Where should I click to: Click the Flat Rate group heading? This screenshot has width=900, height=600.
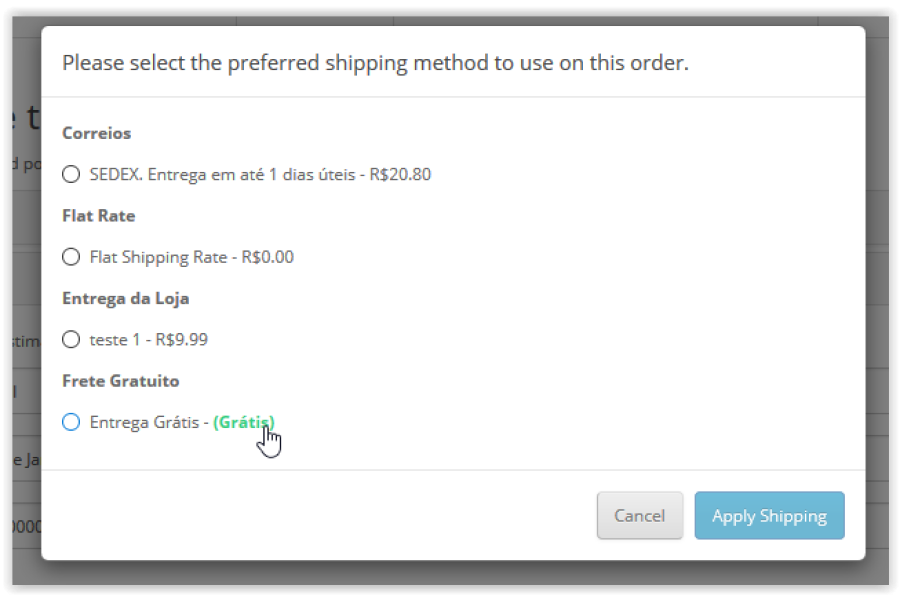point(99,216)
